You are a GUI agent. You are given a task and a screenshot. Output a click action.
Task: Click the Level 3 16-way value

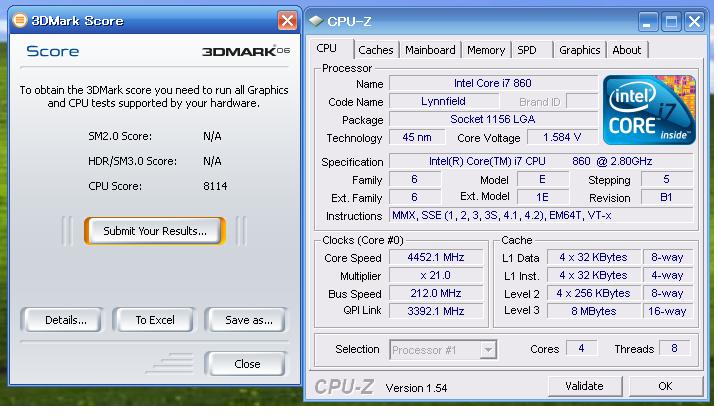coord(668,311)
